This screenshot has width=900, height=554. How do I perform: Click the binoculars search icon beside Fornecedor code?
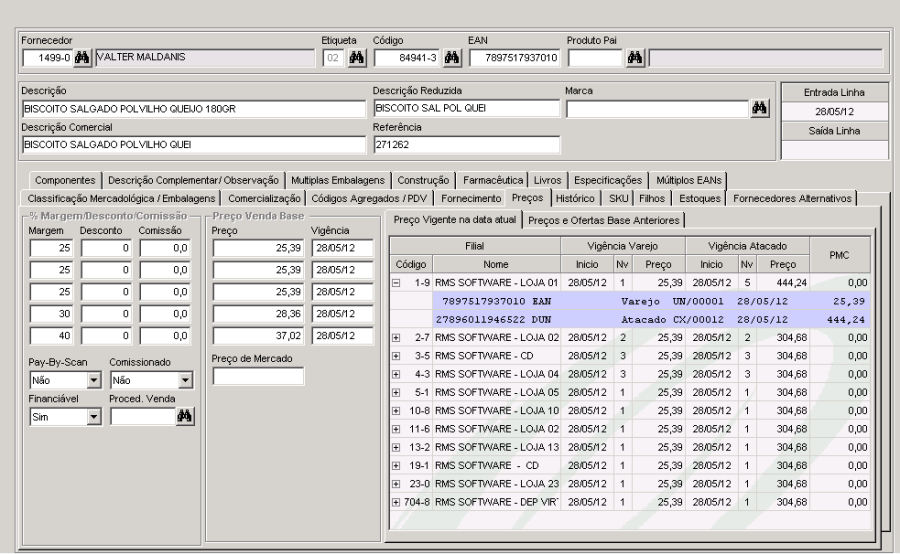coord(81,57)
